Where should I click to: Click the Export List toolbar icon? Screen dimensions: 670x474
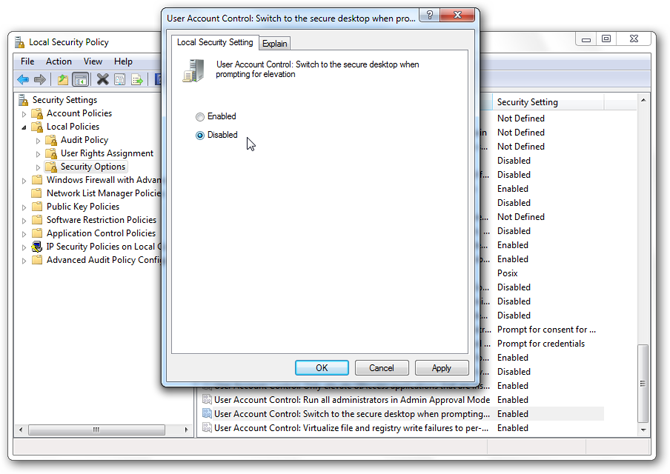[x=137, y=79]
